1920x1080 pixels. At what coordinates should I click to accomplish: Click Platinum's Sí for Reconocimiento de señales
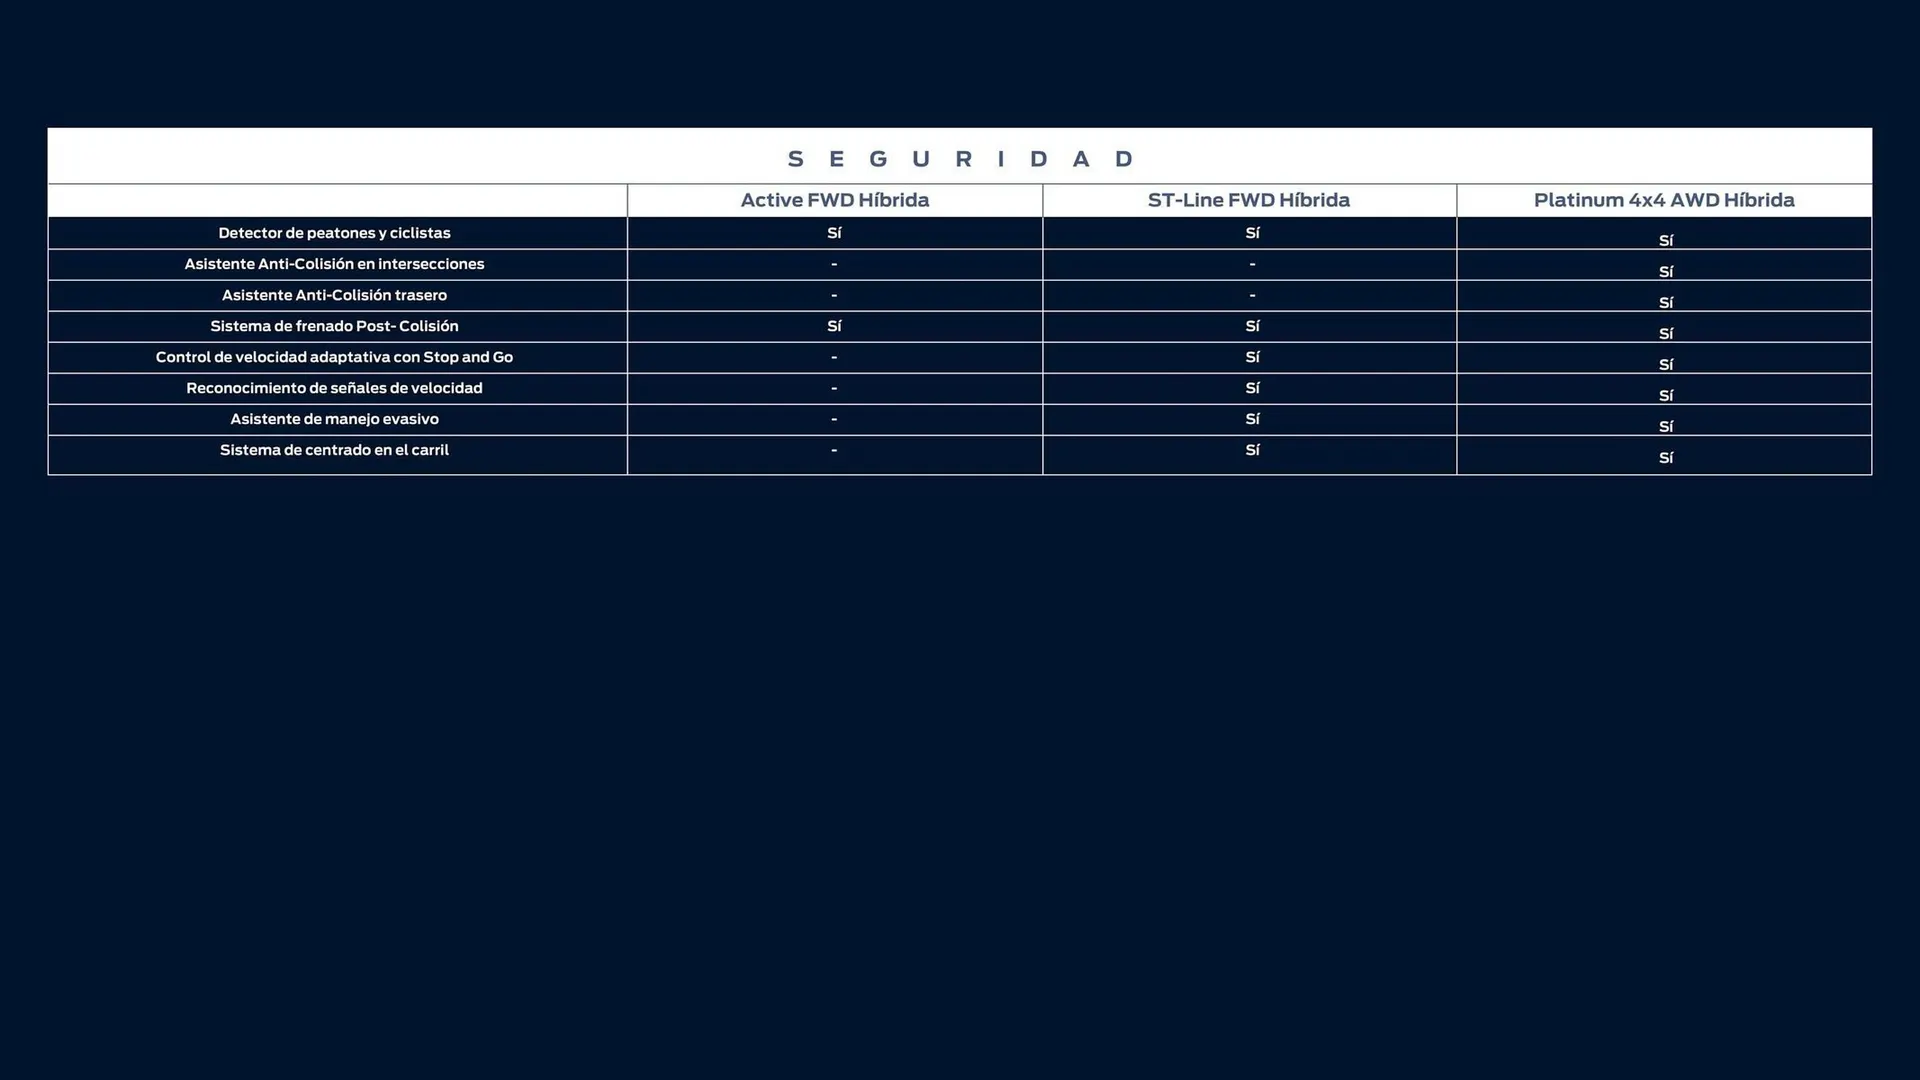(x=1665, y=395)
